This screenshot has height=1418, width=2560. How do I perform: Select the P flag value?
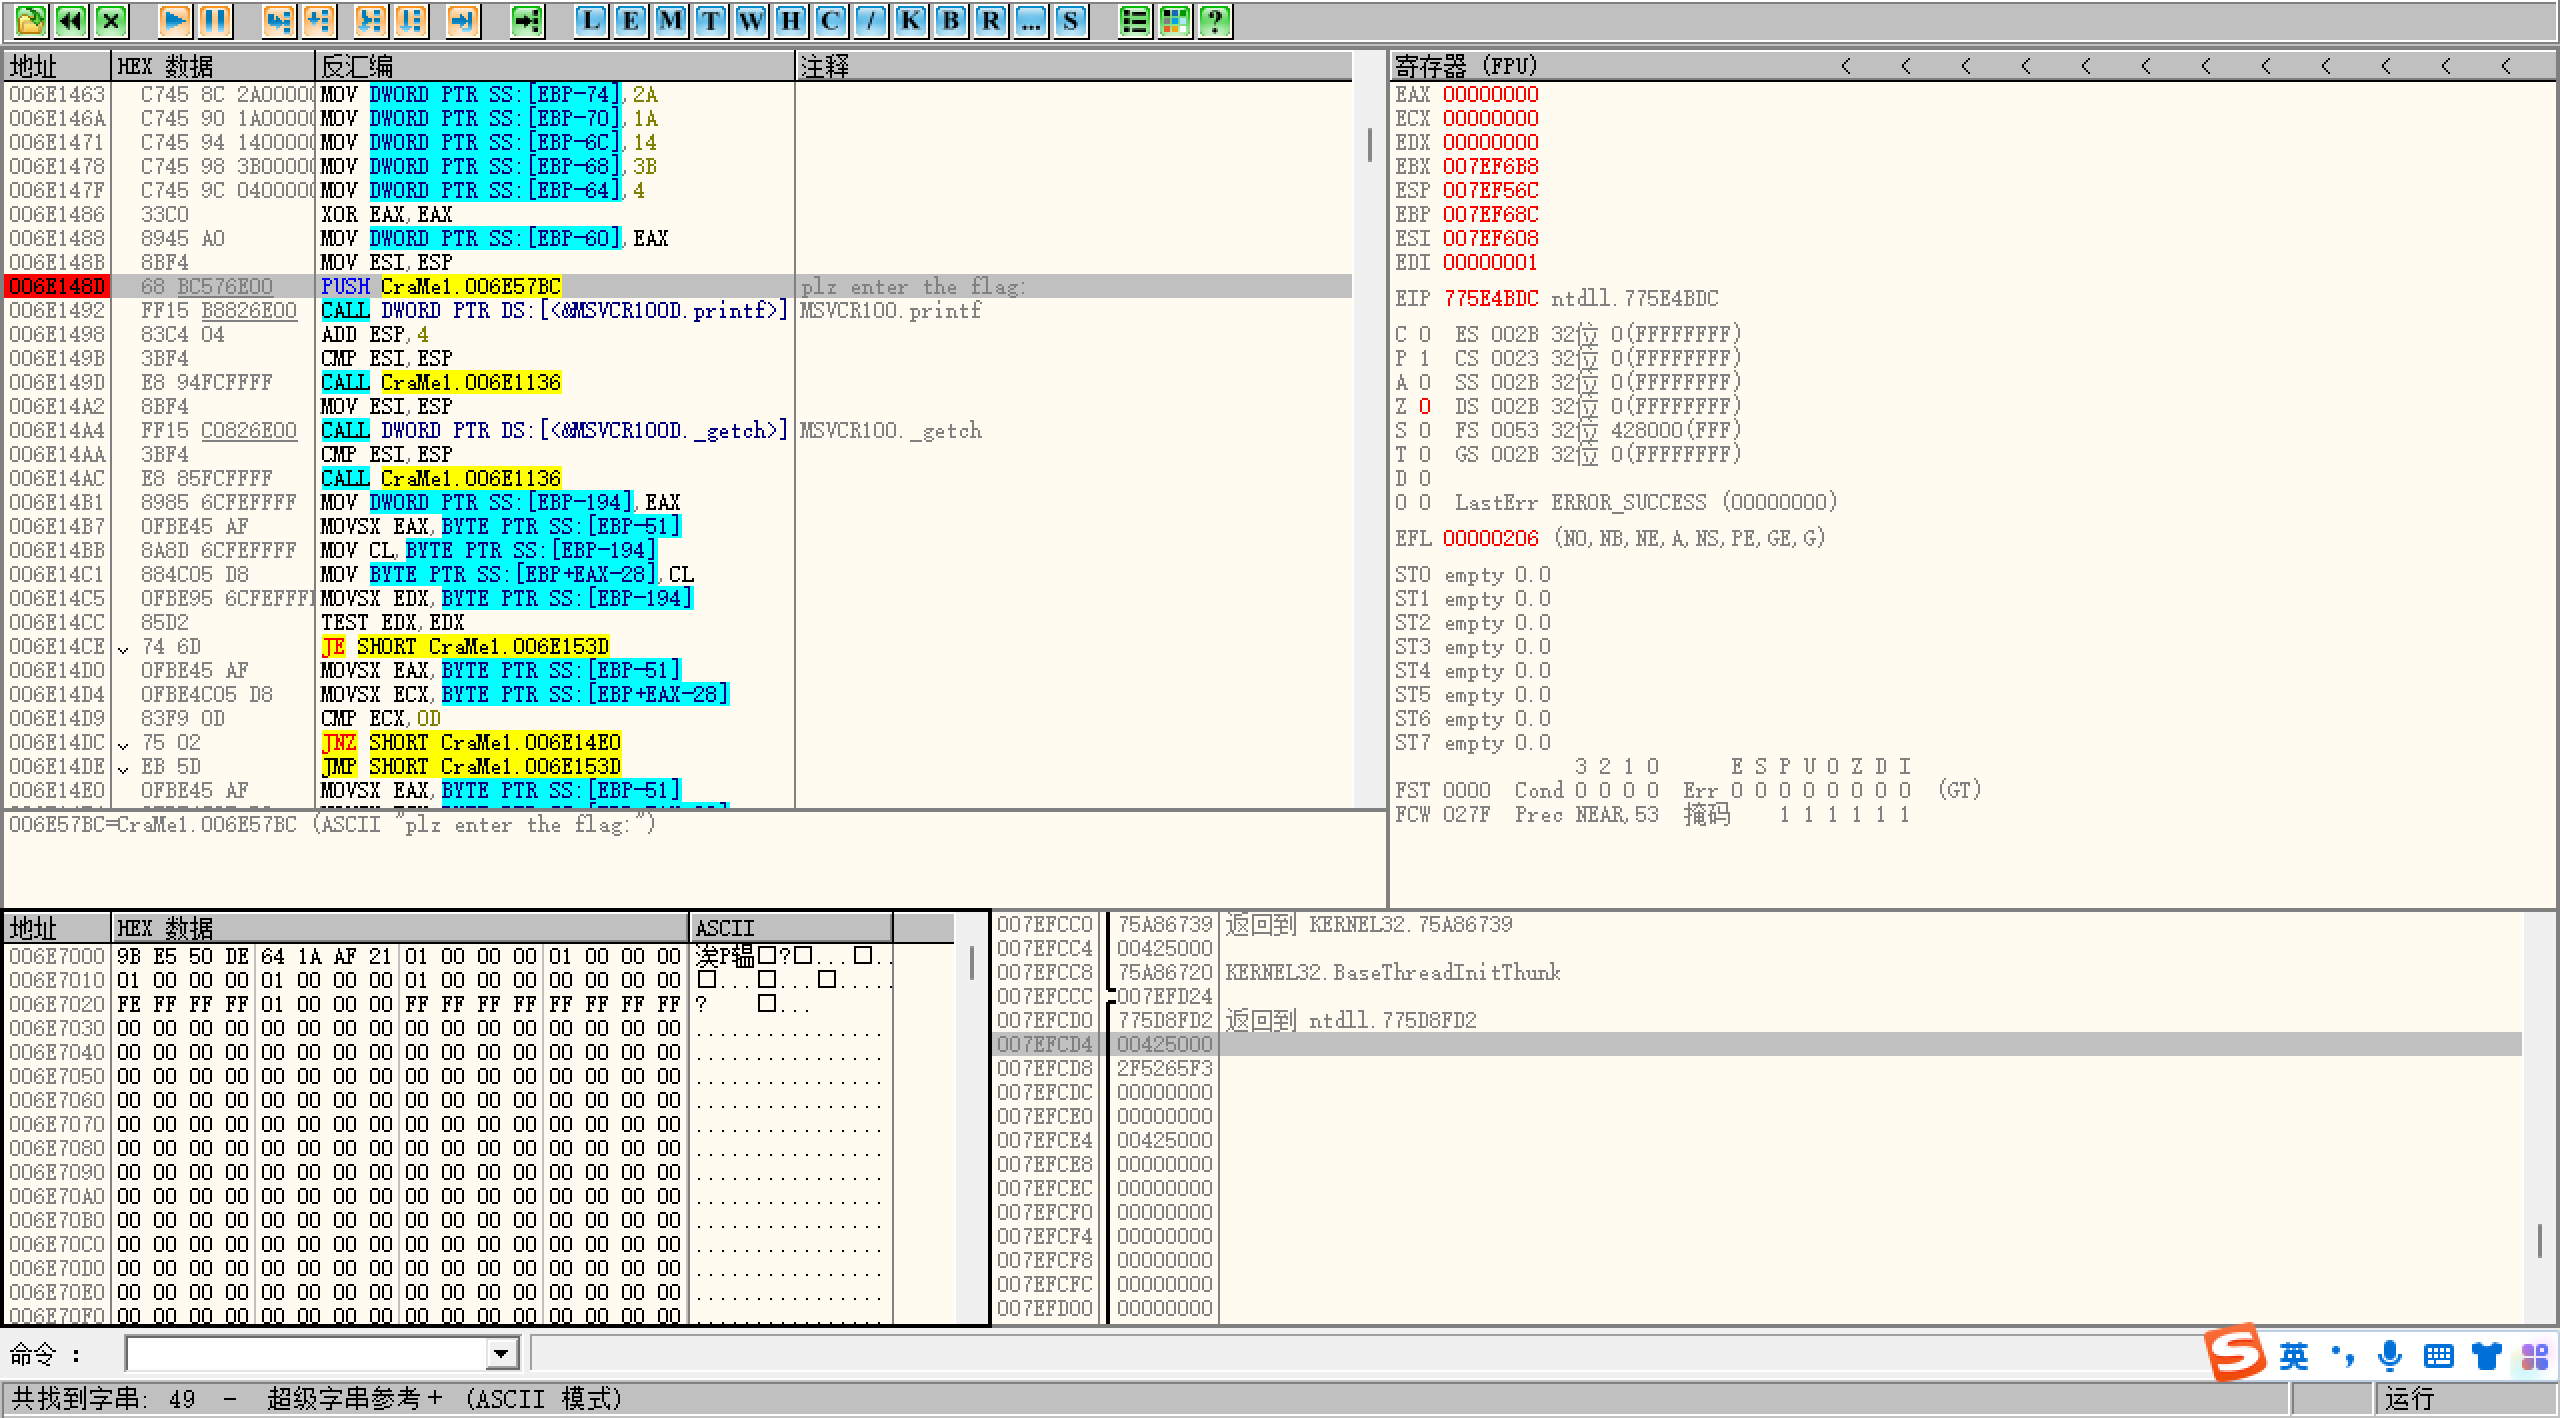(1425, 358)
